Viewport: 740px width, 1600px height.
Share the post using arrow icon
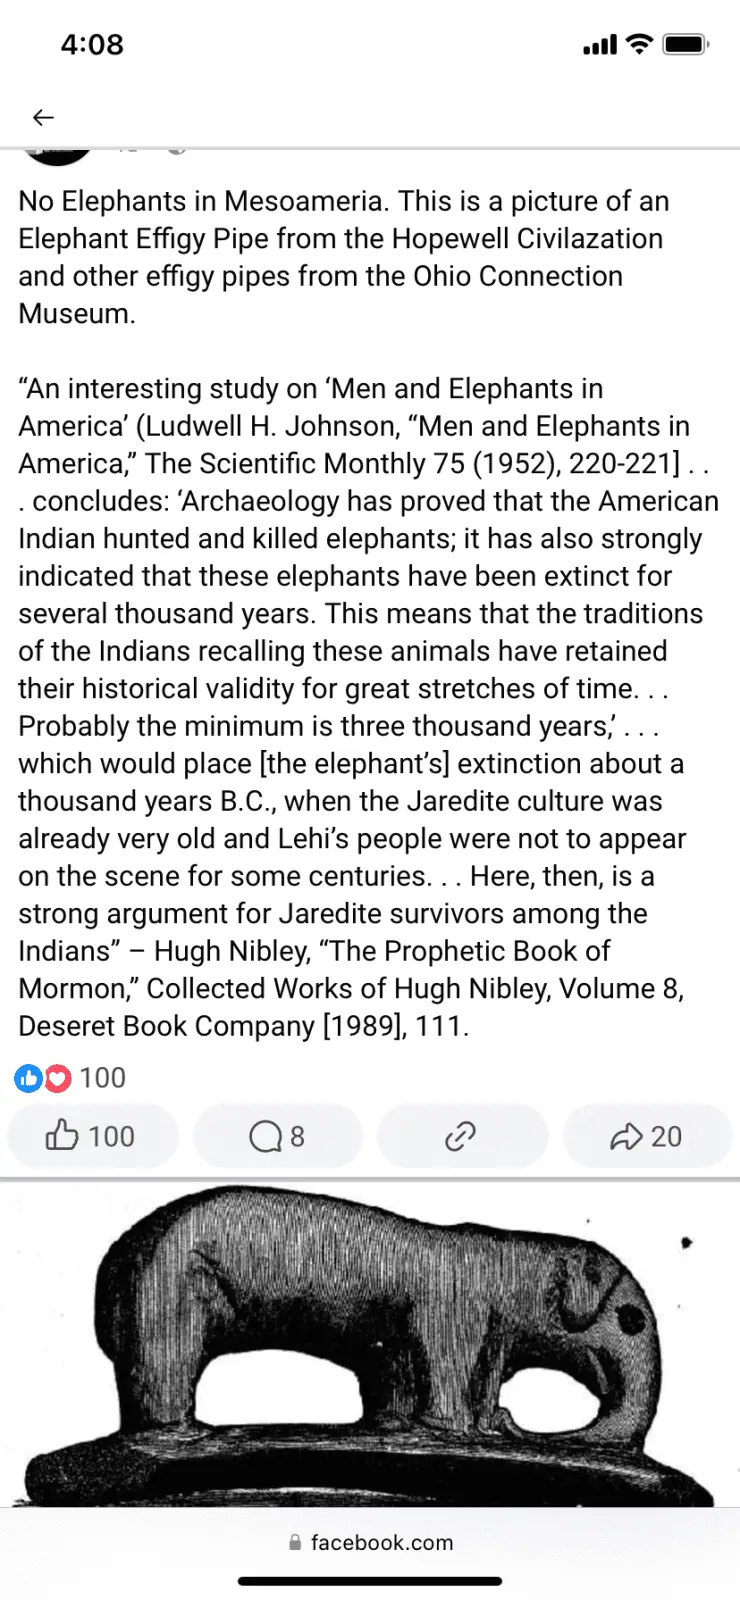(x=646, y=1136)
